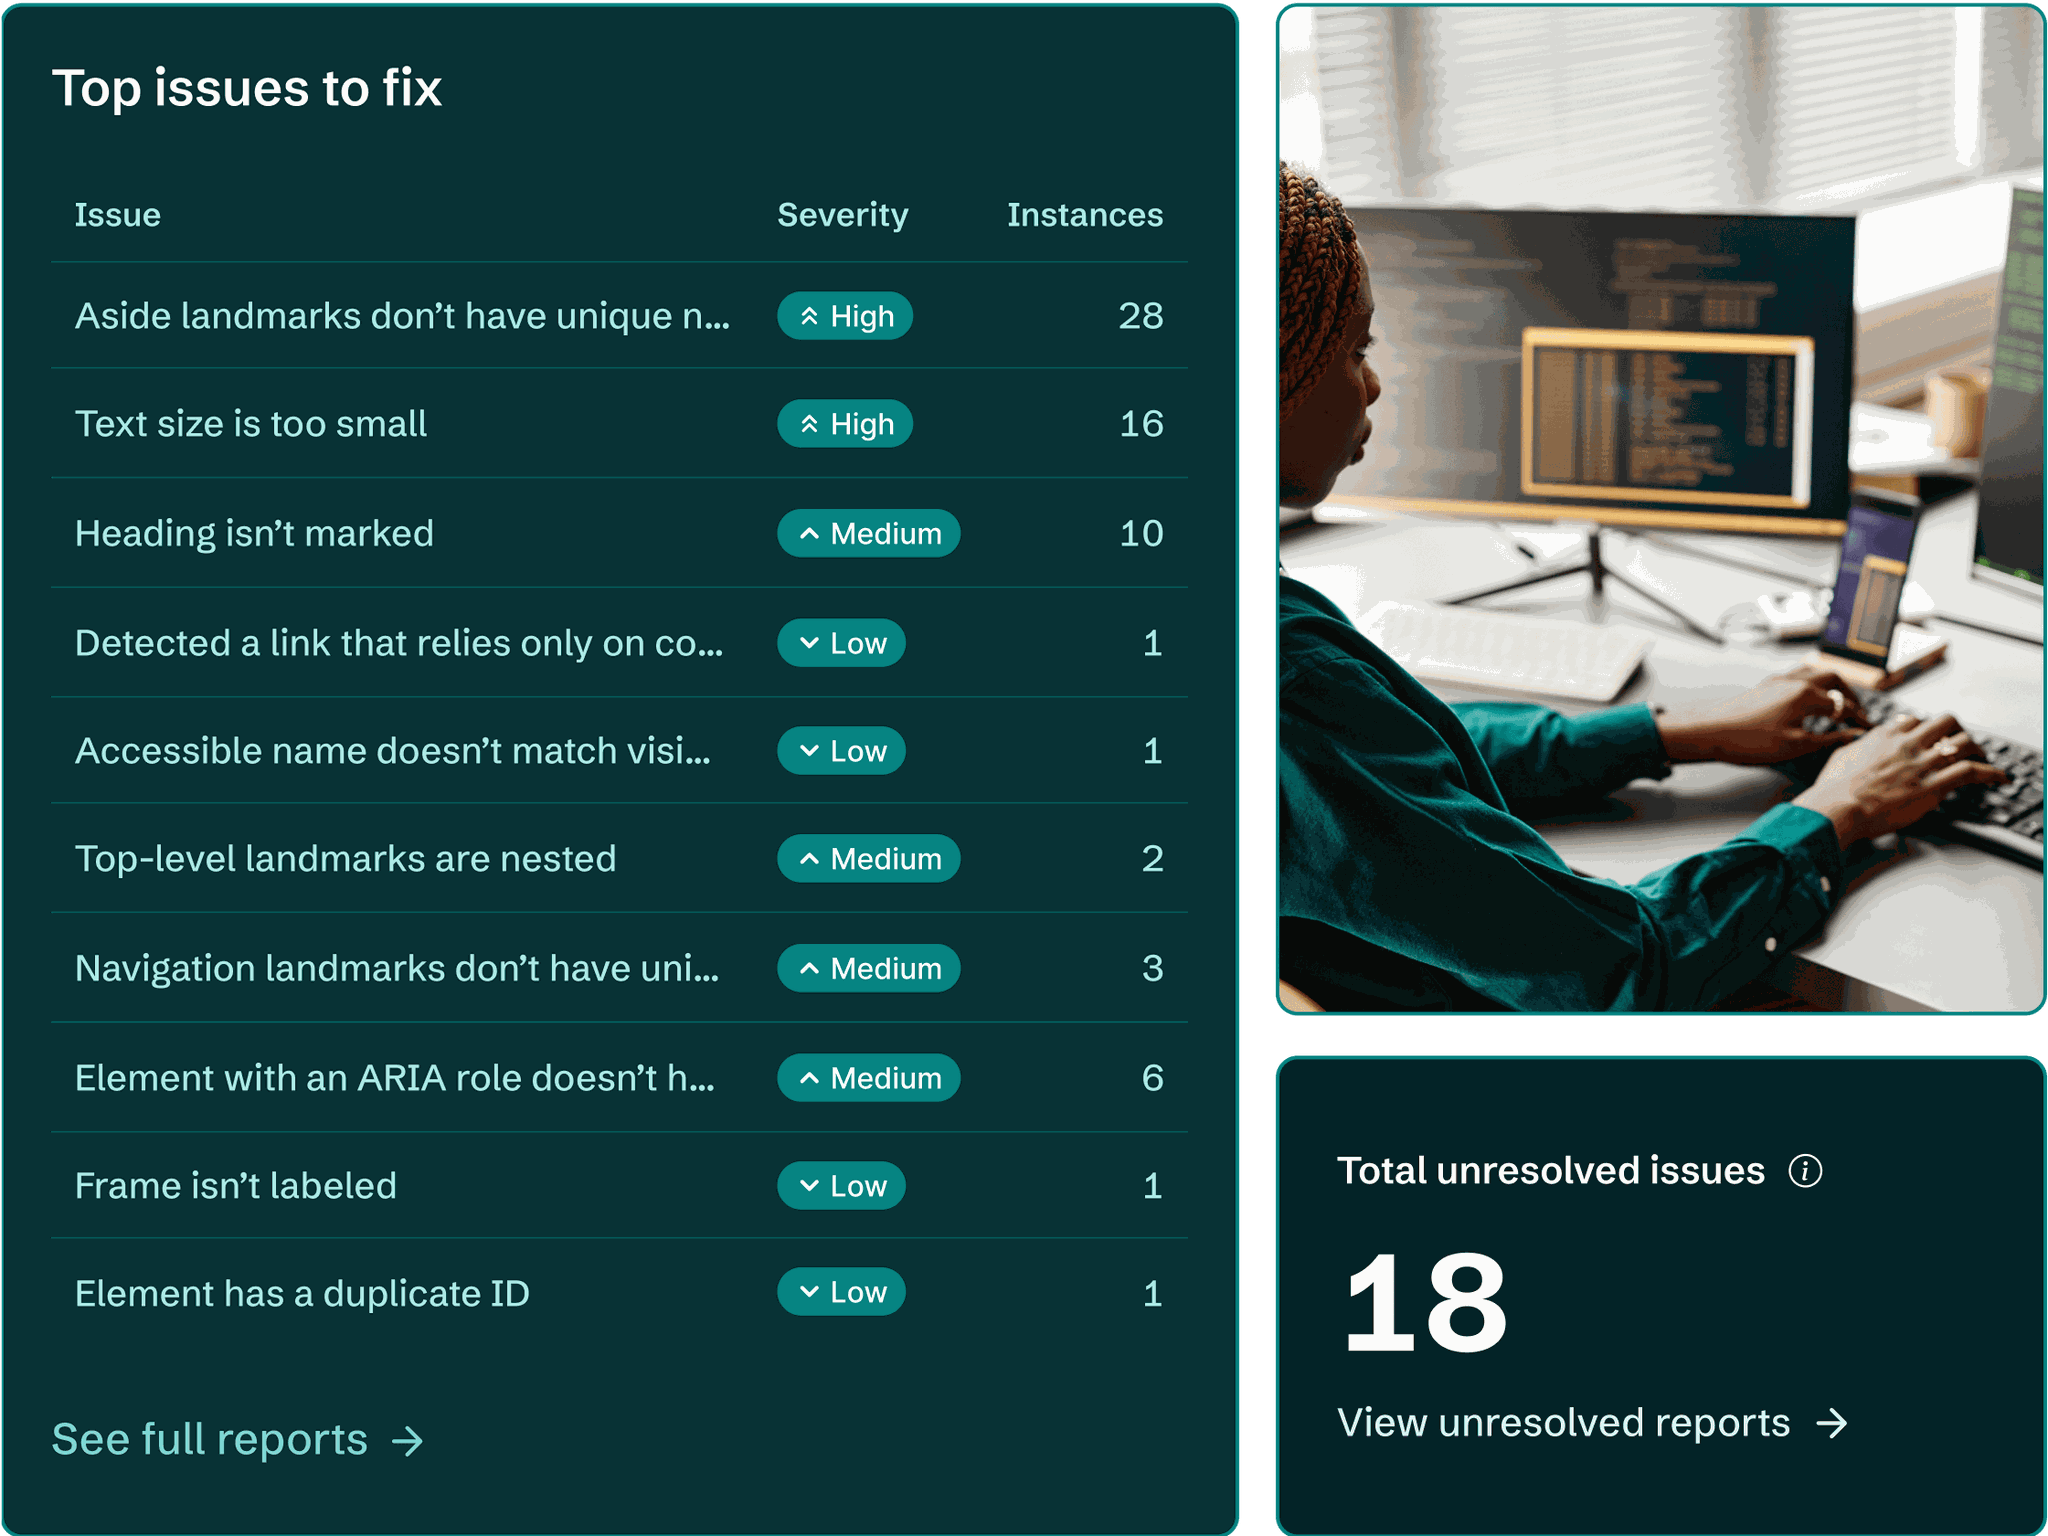
Task: Click the High severity badge for Aside landmarks issue
Action: pyautogui.click(x=845, y=315)
